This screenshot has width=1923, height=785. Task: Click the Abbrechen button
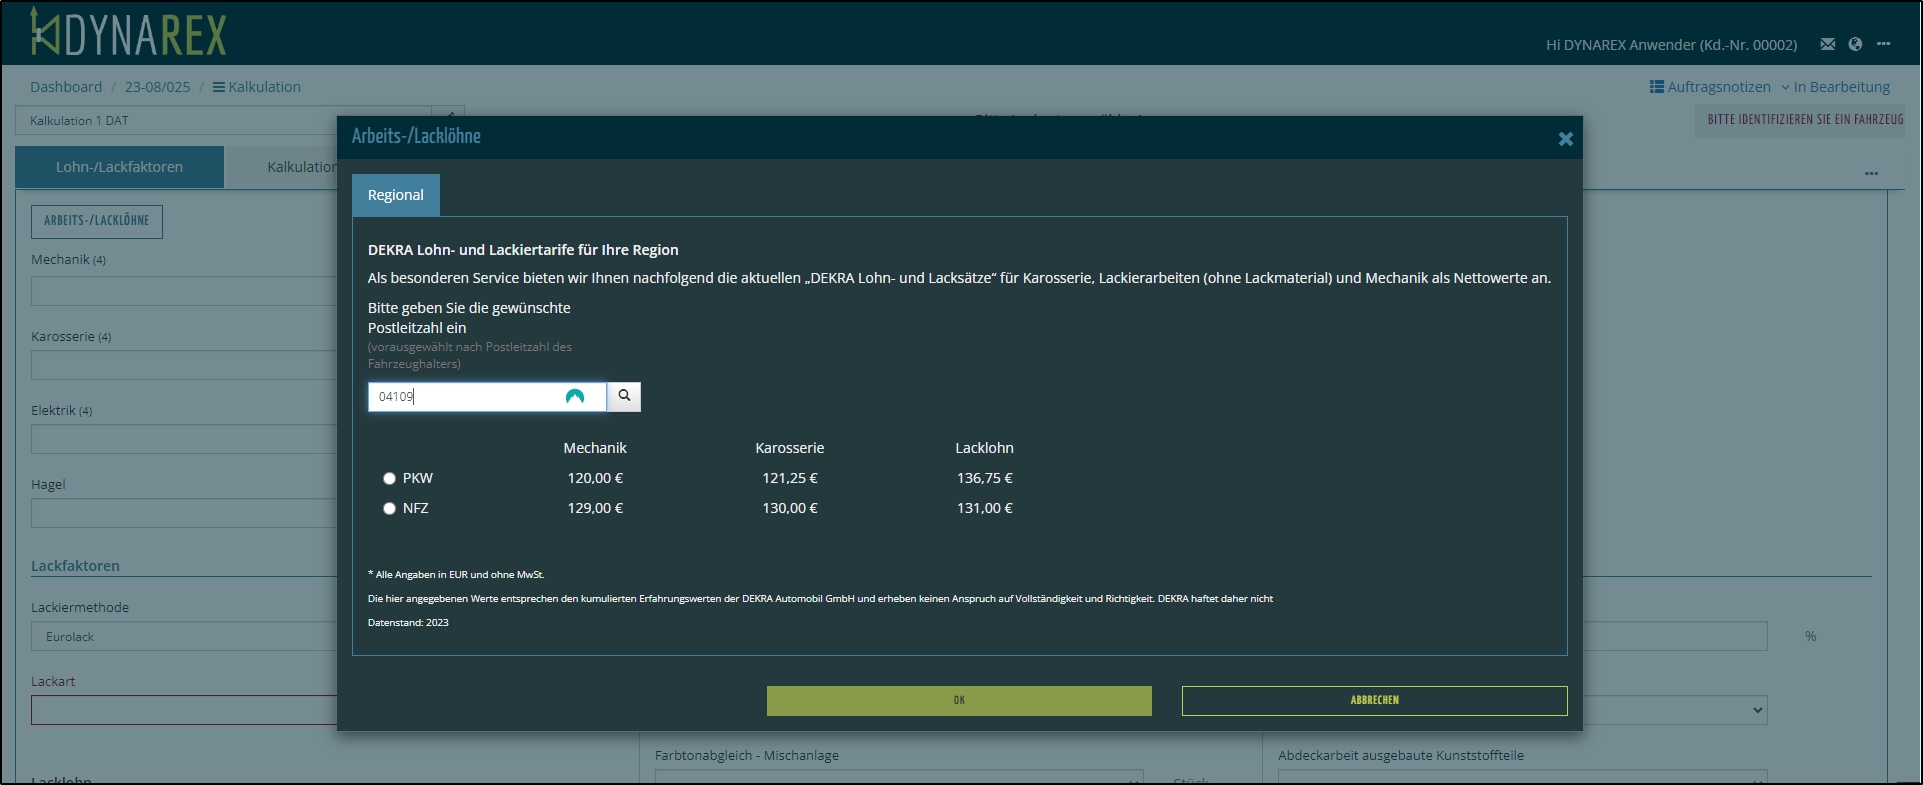pyautogui.click(x=1373, y=700)
